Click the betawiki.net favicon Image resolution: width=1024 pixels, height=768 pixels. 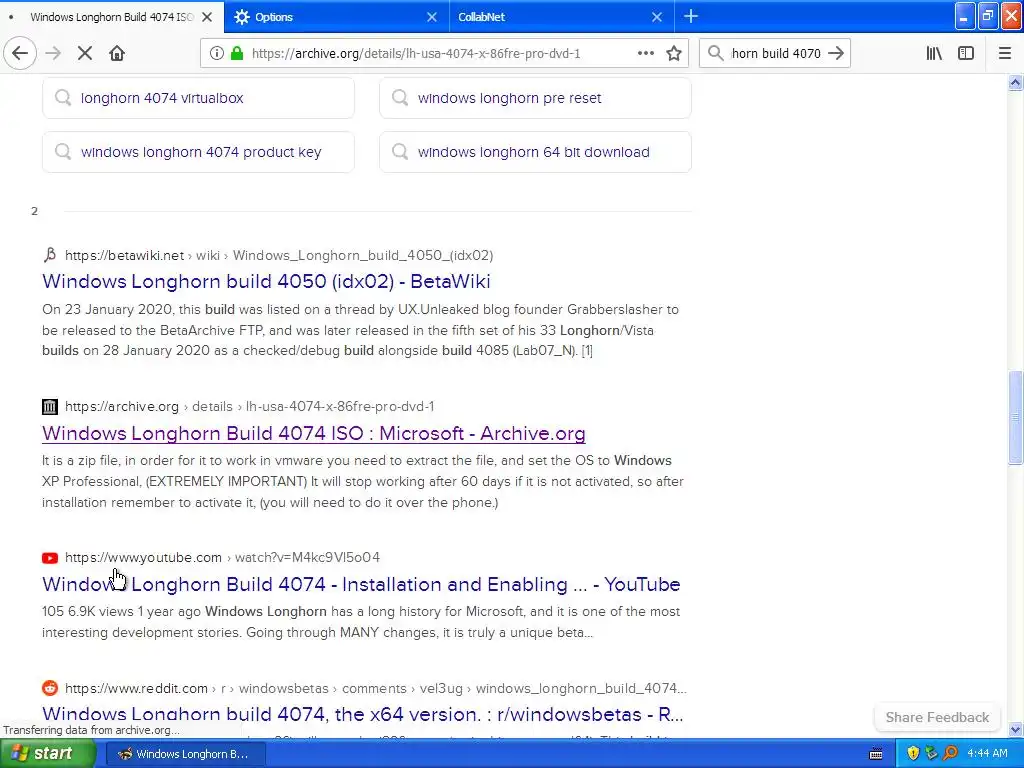[50, 255]
